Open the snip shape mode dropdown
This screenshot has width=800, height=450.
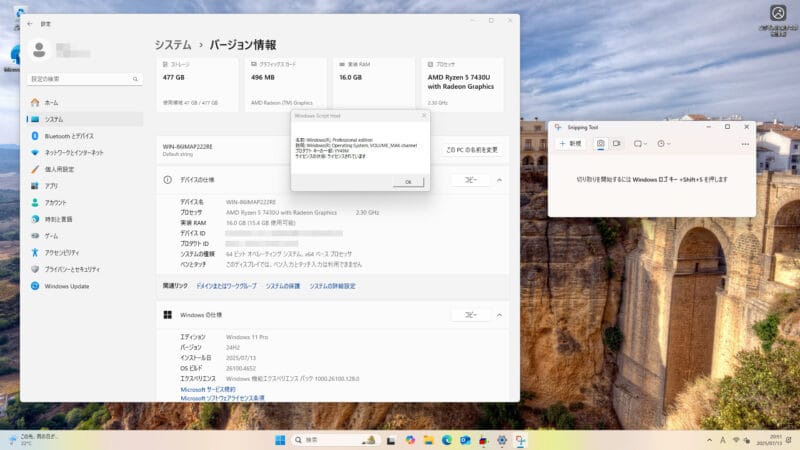pyautogui.click(x=640, y=144)
